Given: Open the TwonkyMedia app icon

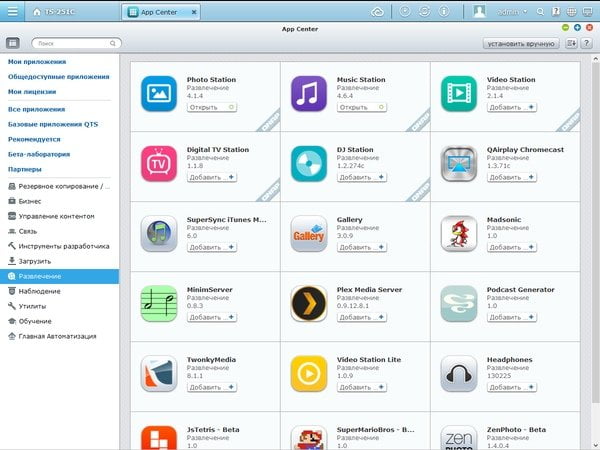Looking at the screenshot, I should click(x=159, y=374).
